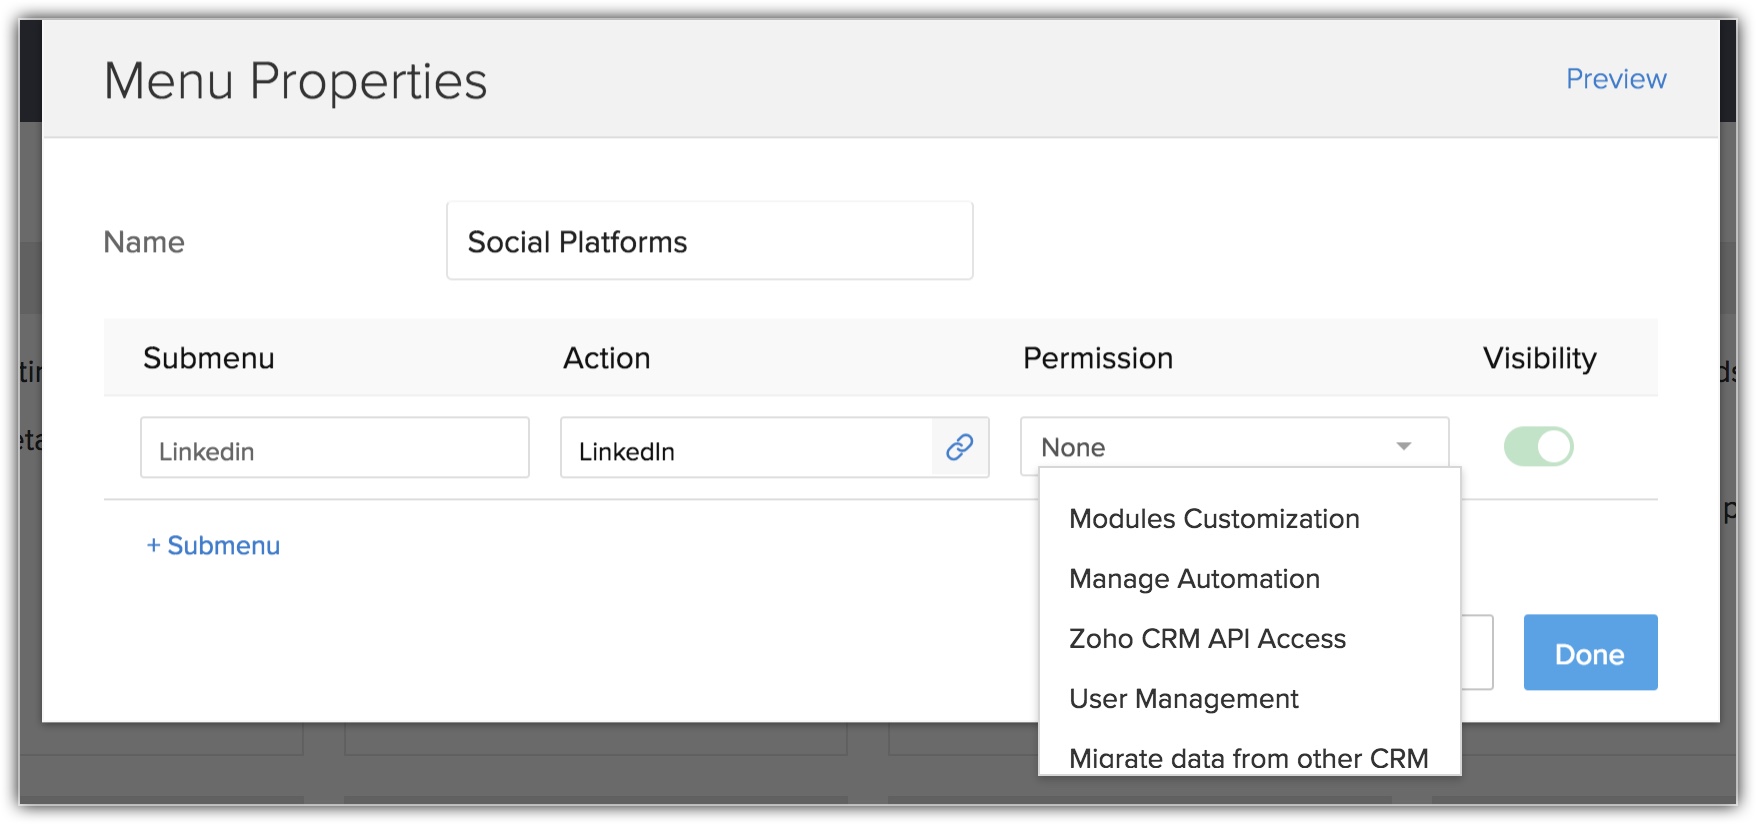Click the Linkedin submenu name field
The width and height of the screenshot is (1756, 824).
tap(334, 449)
